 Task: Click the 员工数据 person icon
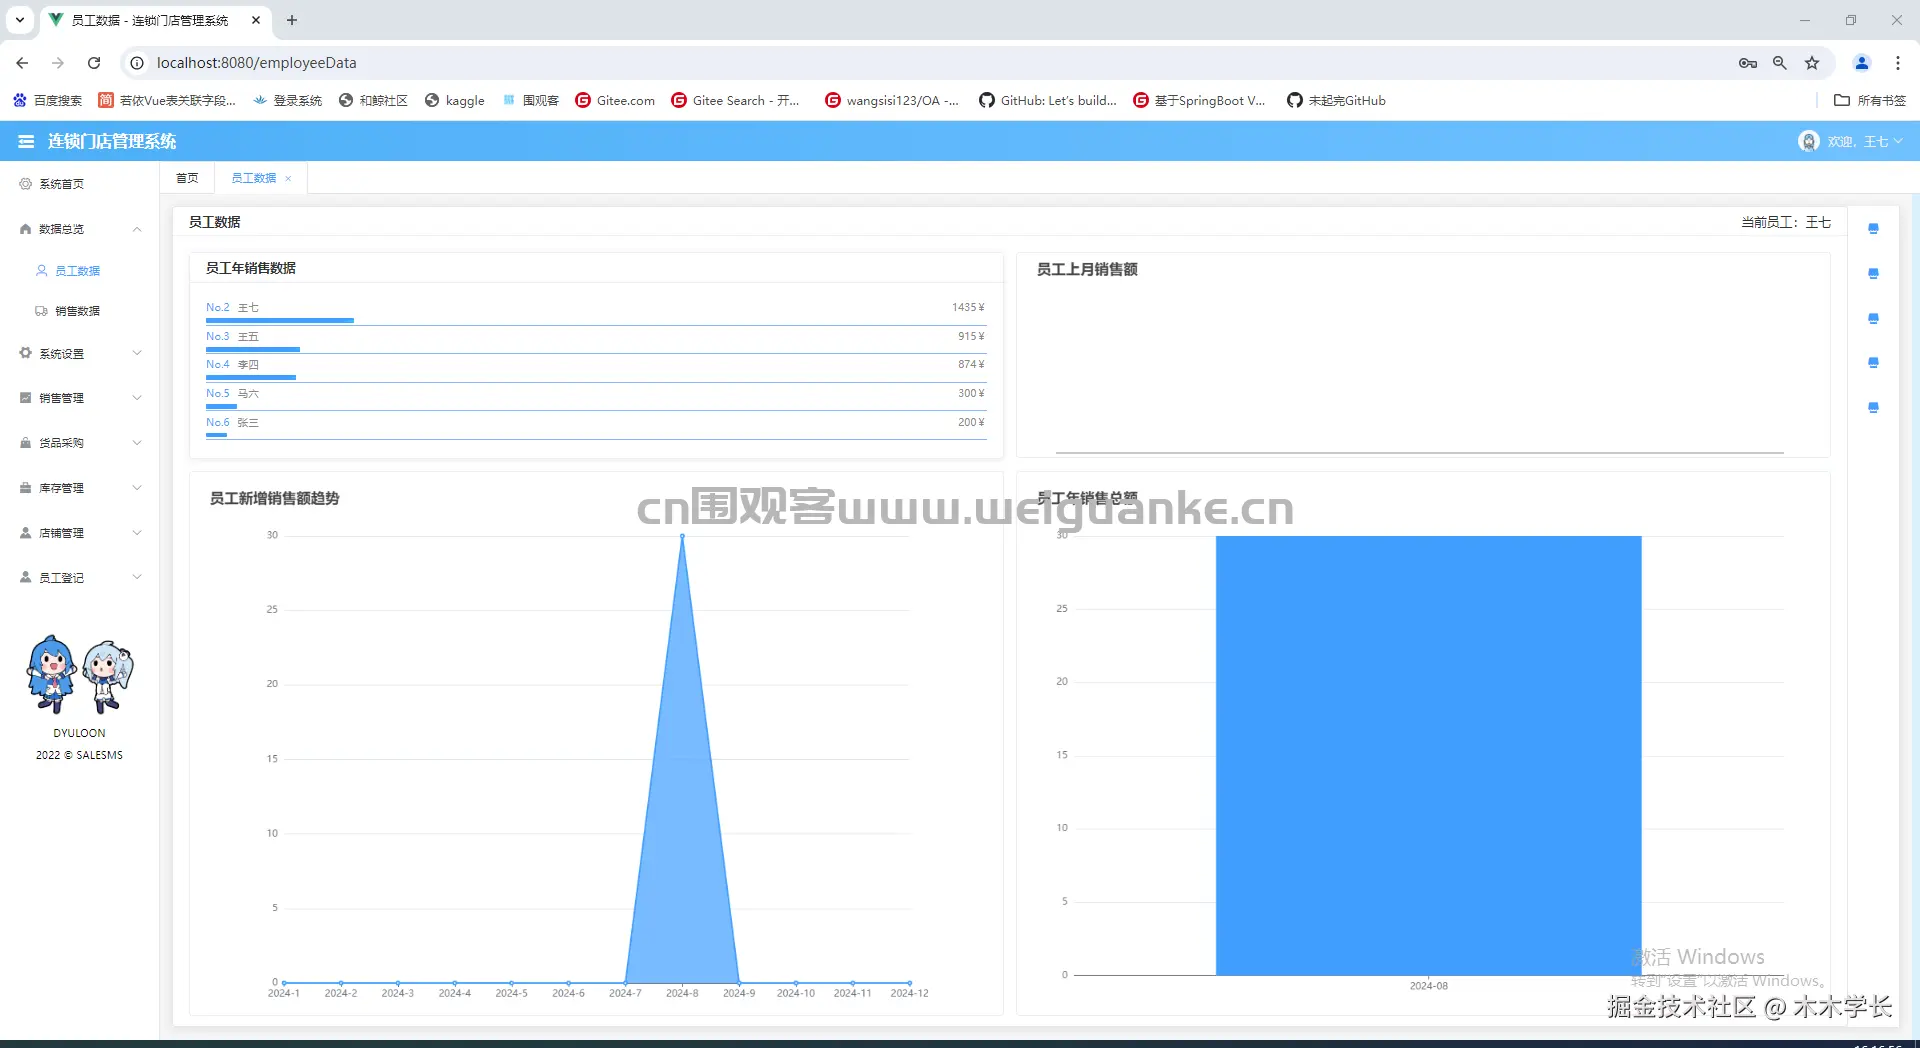coord(42,271)
